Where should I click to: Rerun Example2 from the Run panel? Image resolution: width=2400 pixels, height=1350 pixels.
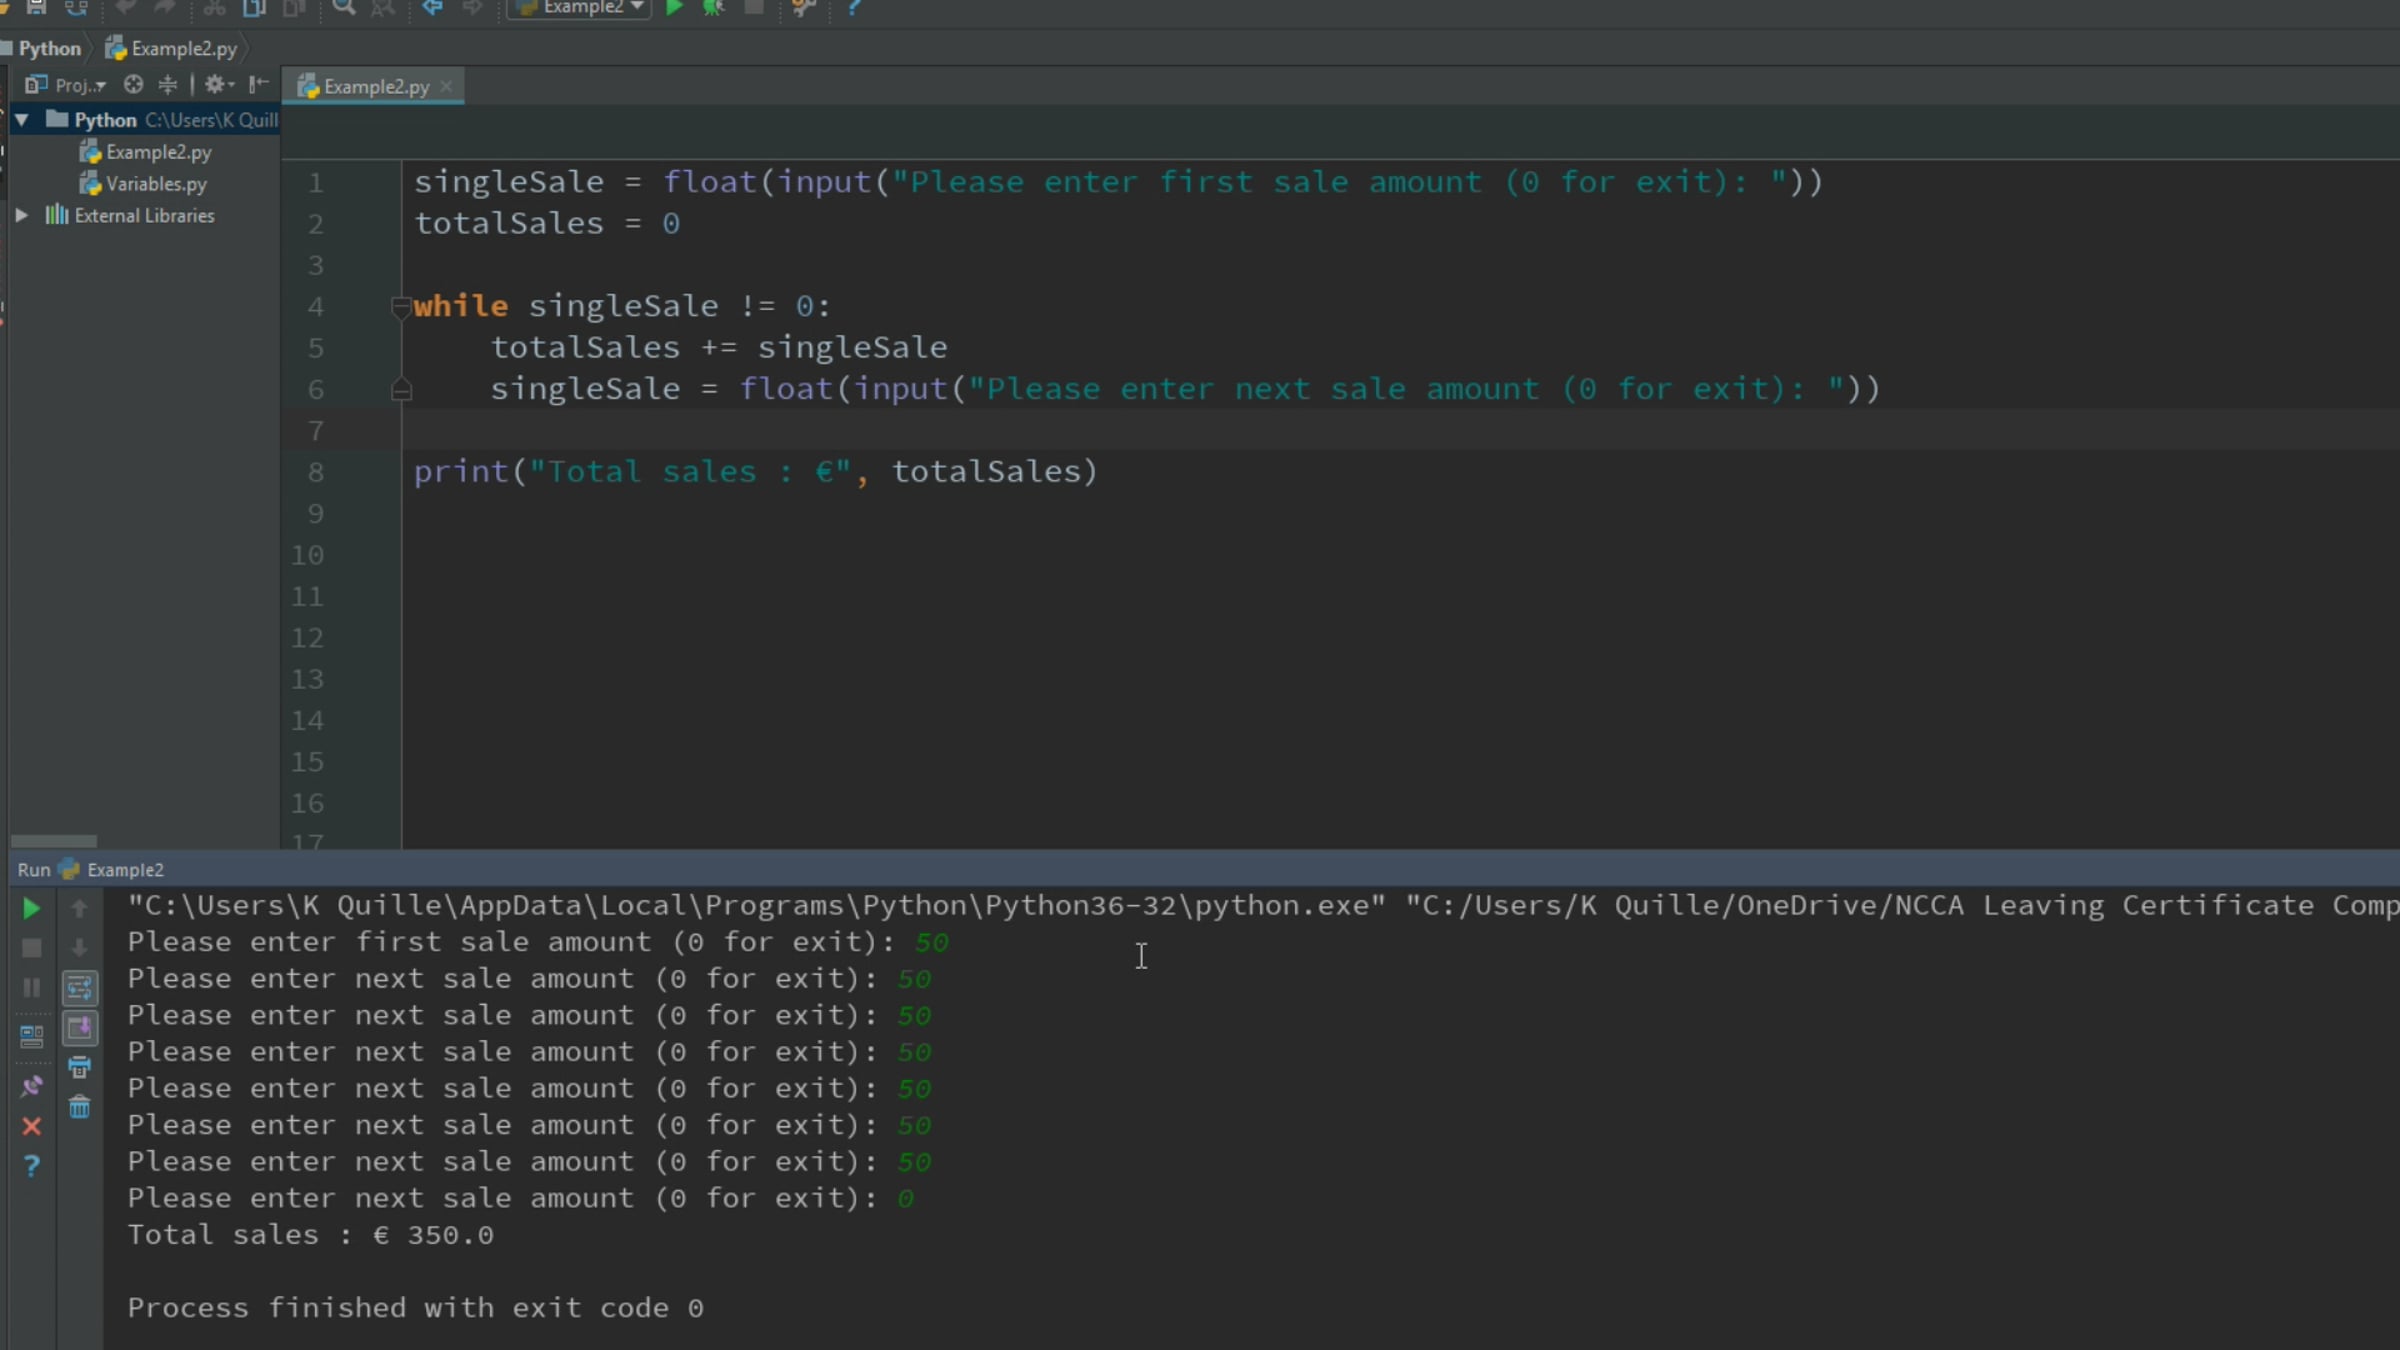coord(31,908)
